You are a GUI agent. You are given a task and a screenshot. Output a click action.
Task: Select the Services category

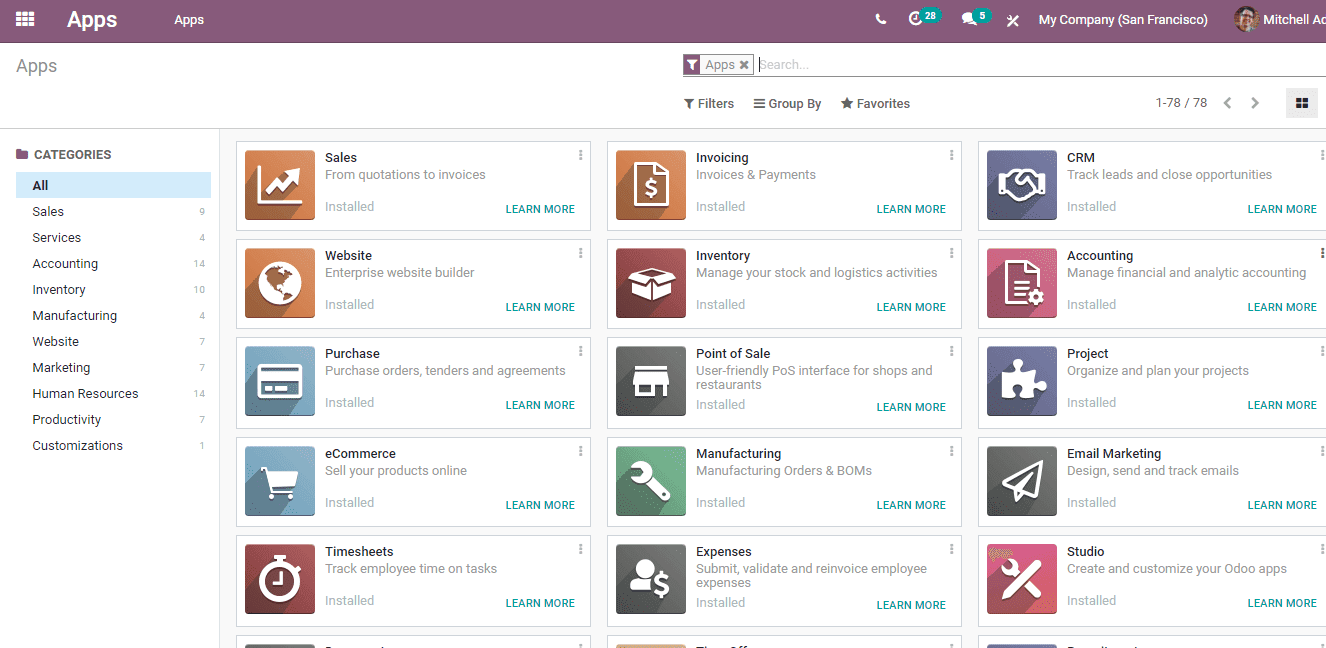point(113,237)
